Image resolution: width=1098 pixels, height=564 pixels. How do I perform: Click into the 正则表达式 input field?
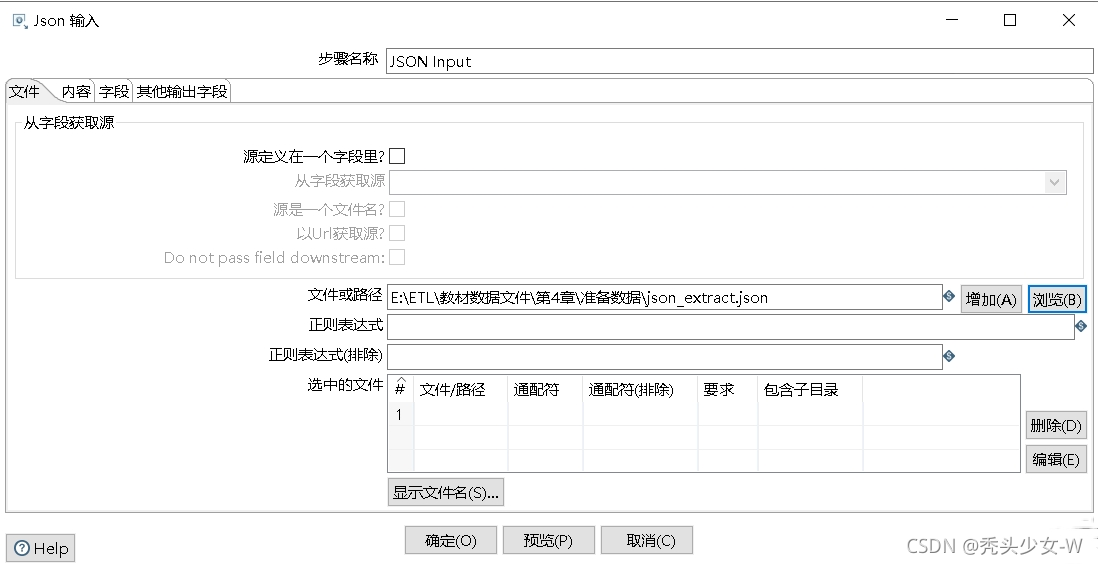(x=730, y=326)
